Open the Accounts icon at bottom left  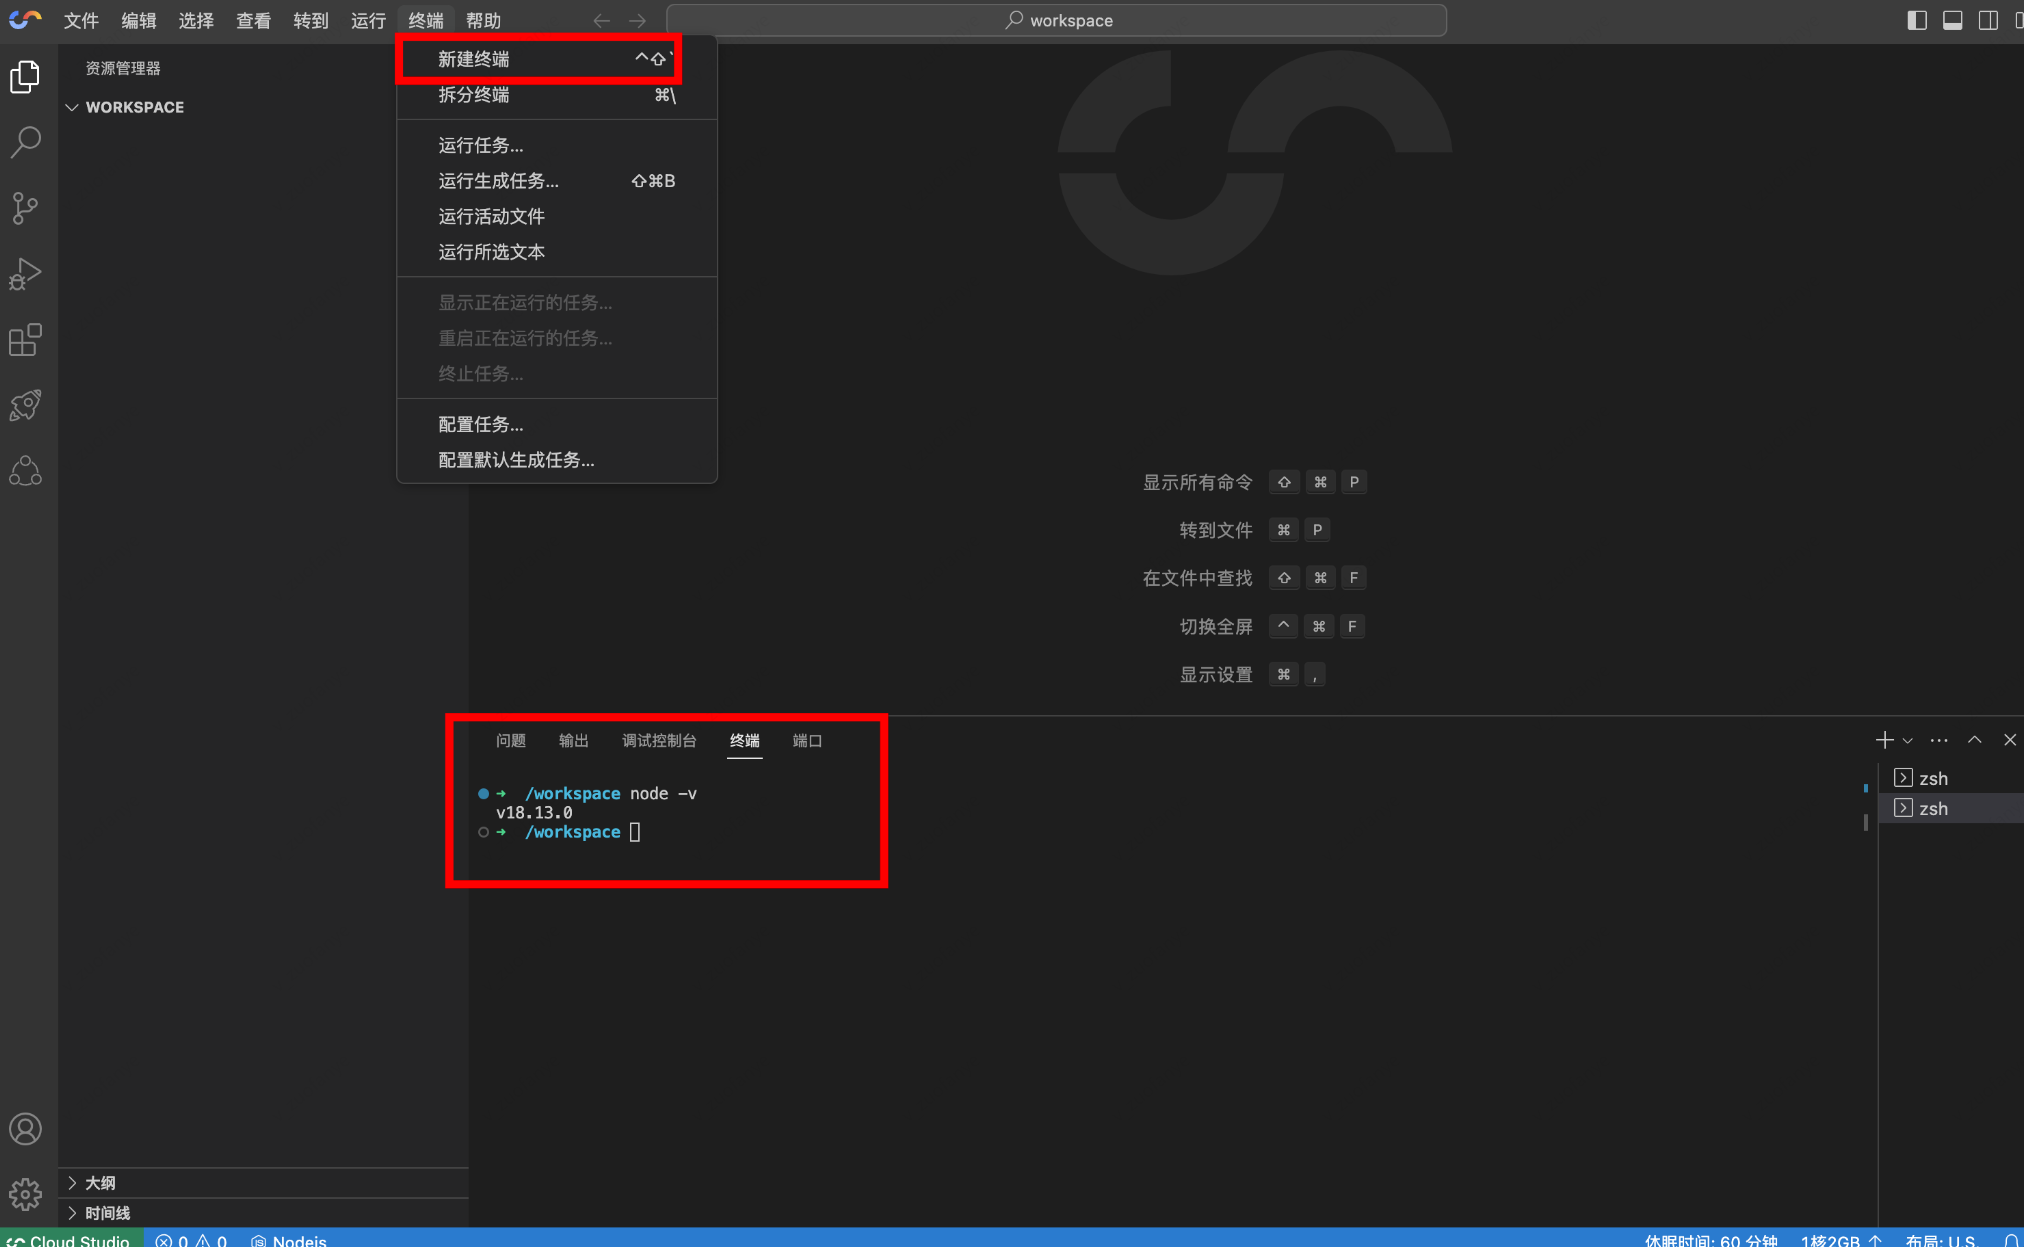click(x=25, y=1129)
